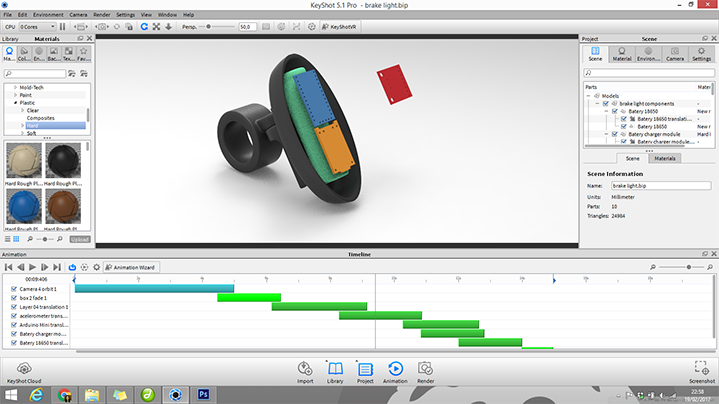Screen dimensions: 719x404
Task: Toggle box 2 fade 1 animation checkbox
Action: (x=14, y=298)
